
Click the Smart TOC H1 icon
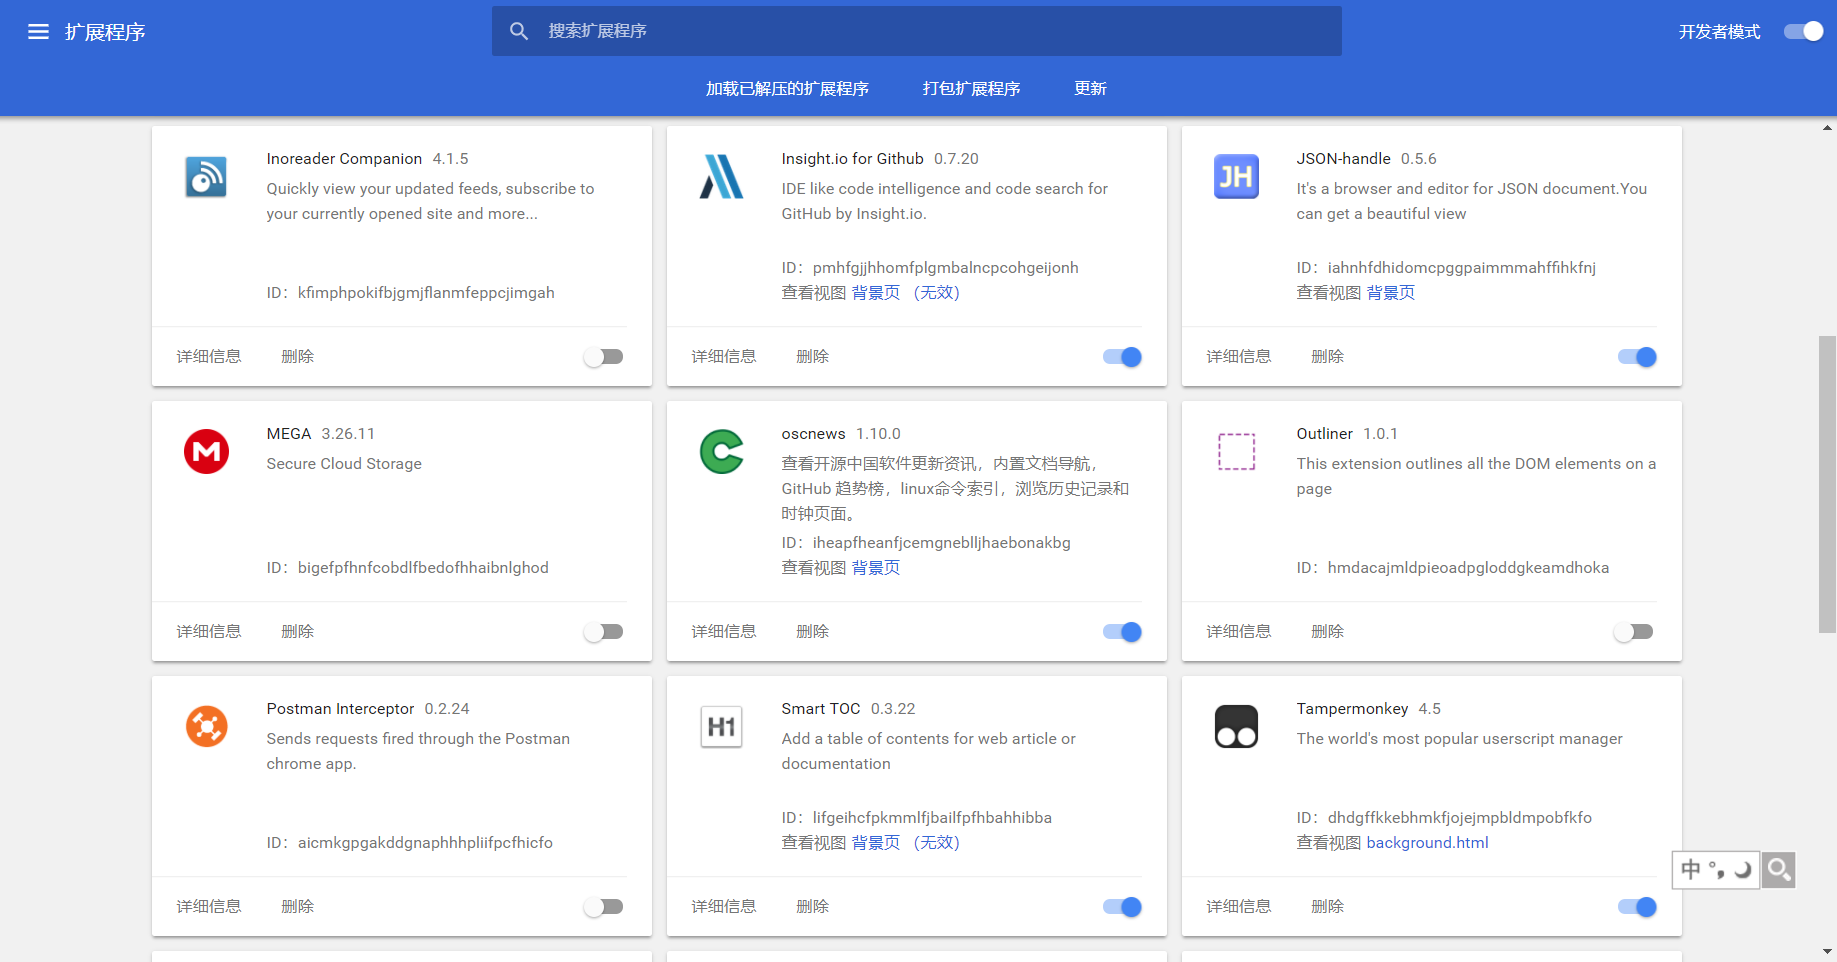pos(721,727)
